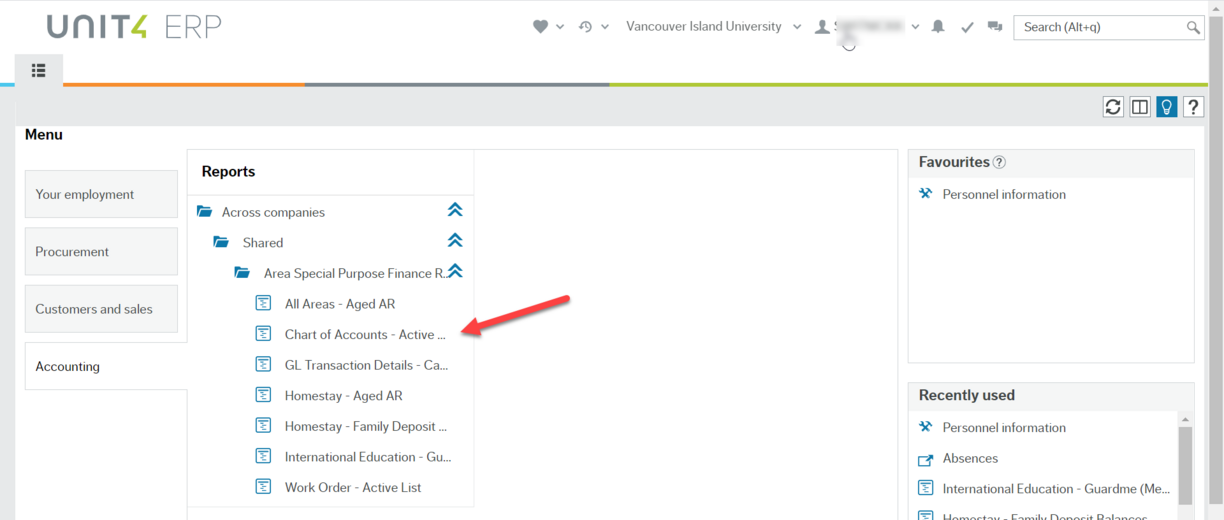Click report icon beside Chart of Accounts

[264, 333]
